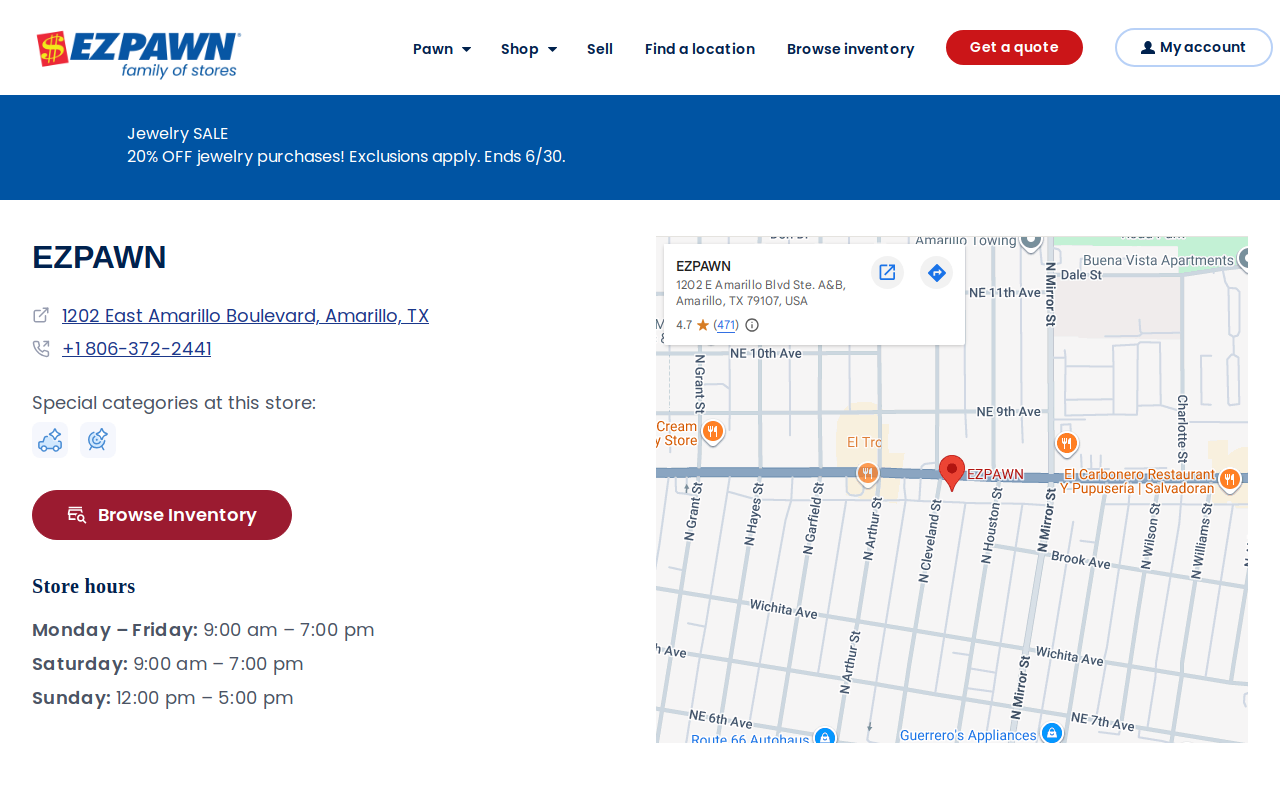The image size is (1280, 800).
Task: Click Route 66 Autohaus map marker
Action: 824,737
